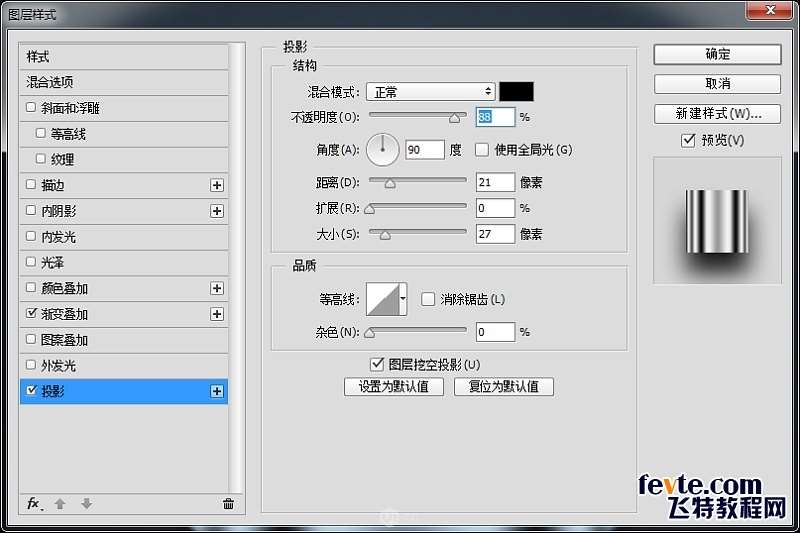Select 样式 at top of list
Image resolution: width=800 pixels, height=533 pixels.
[38, 56]
